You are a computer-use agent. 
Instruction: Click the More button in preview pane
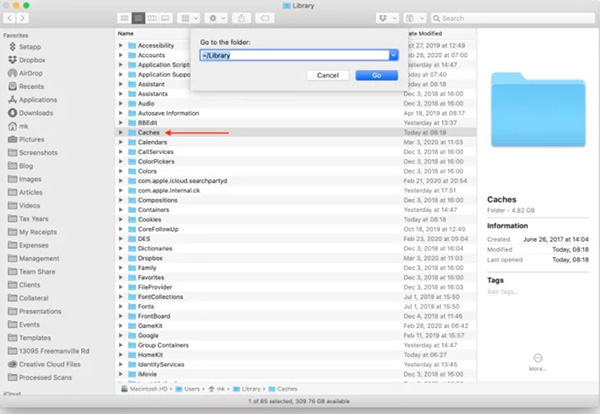click(538, 362)
